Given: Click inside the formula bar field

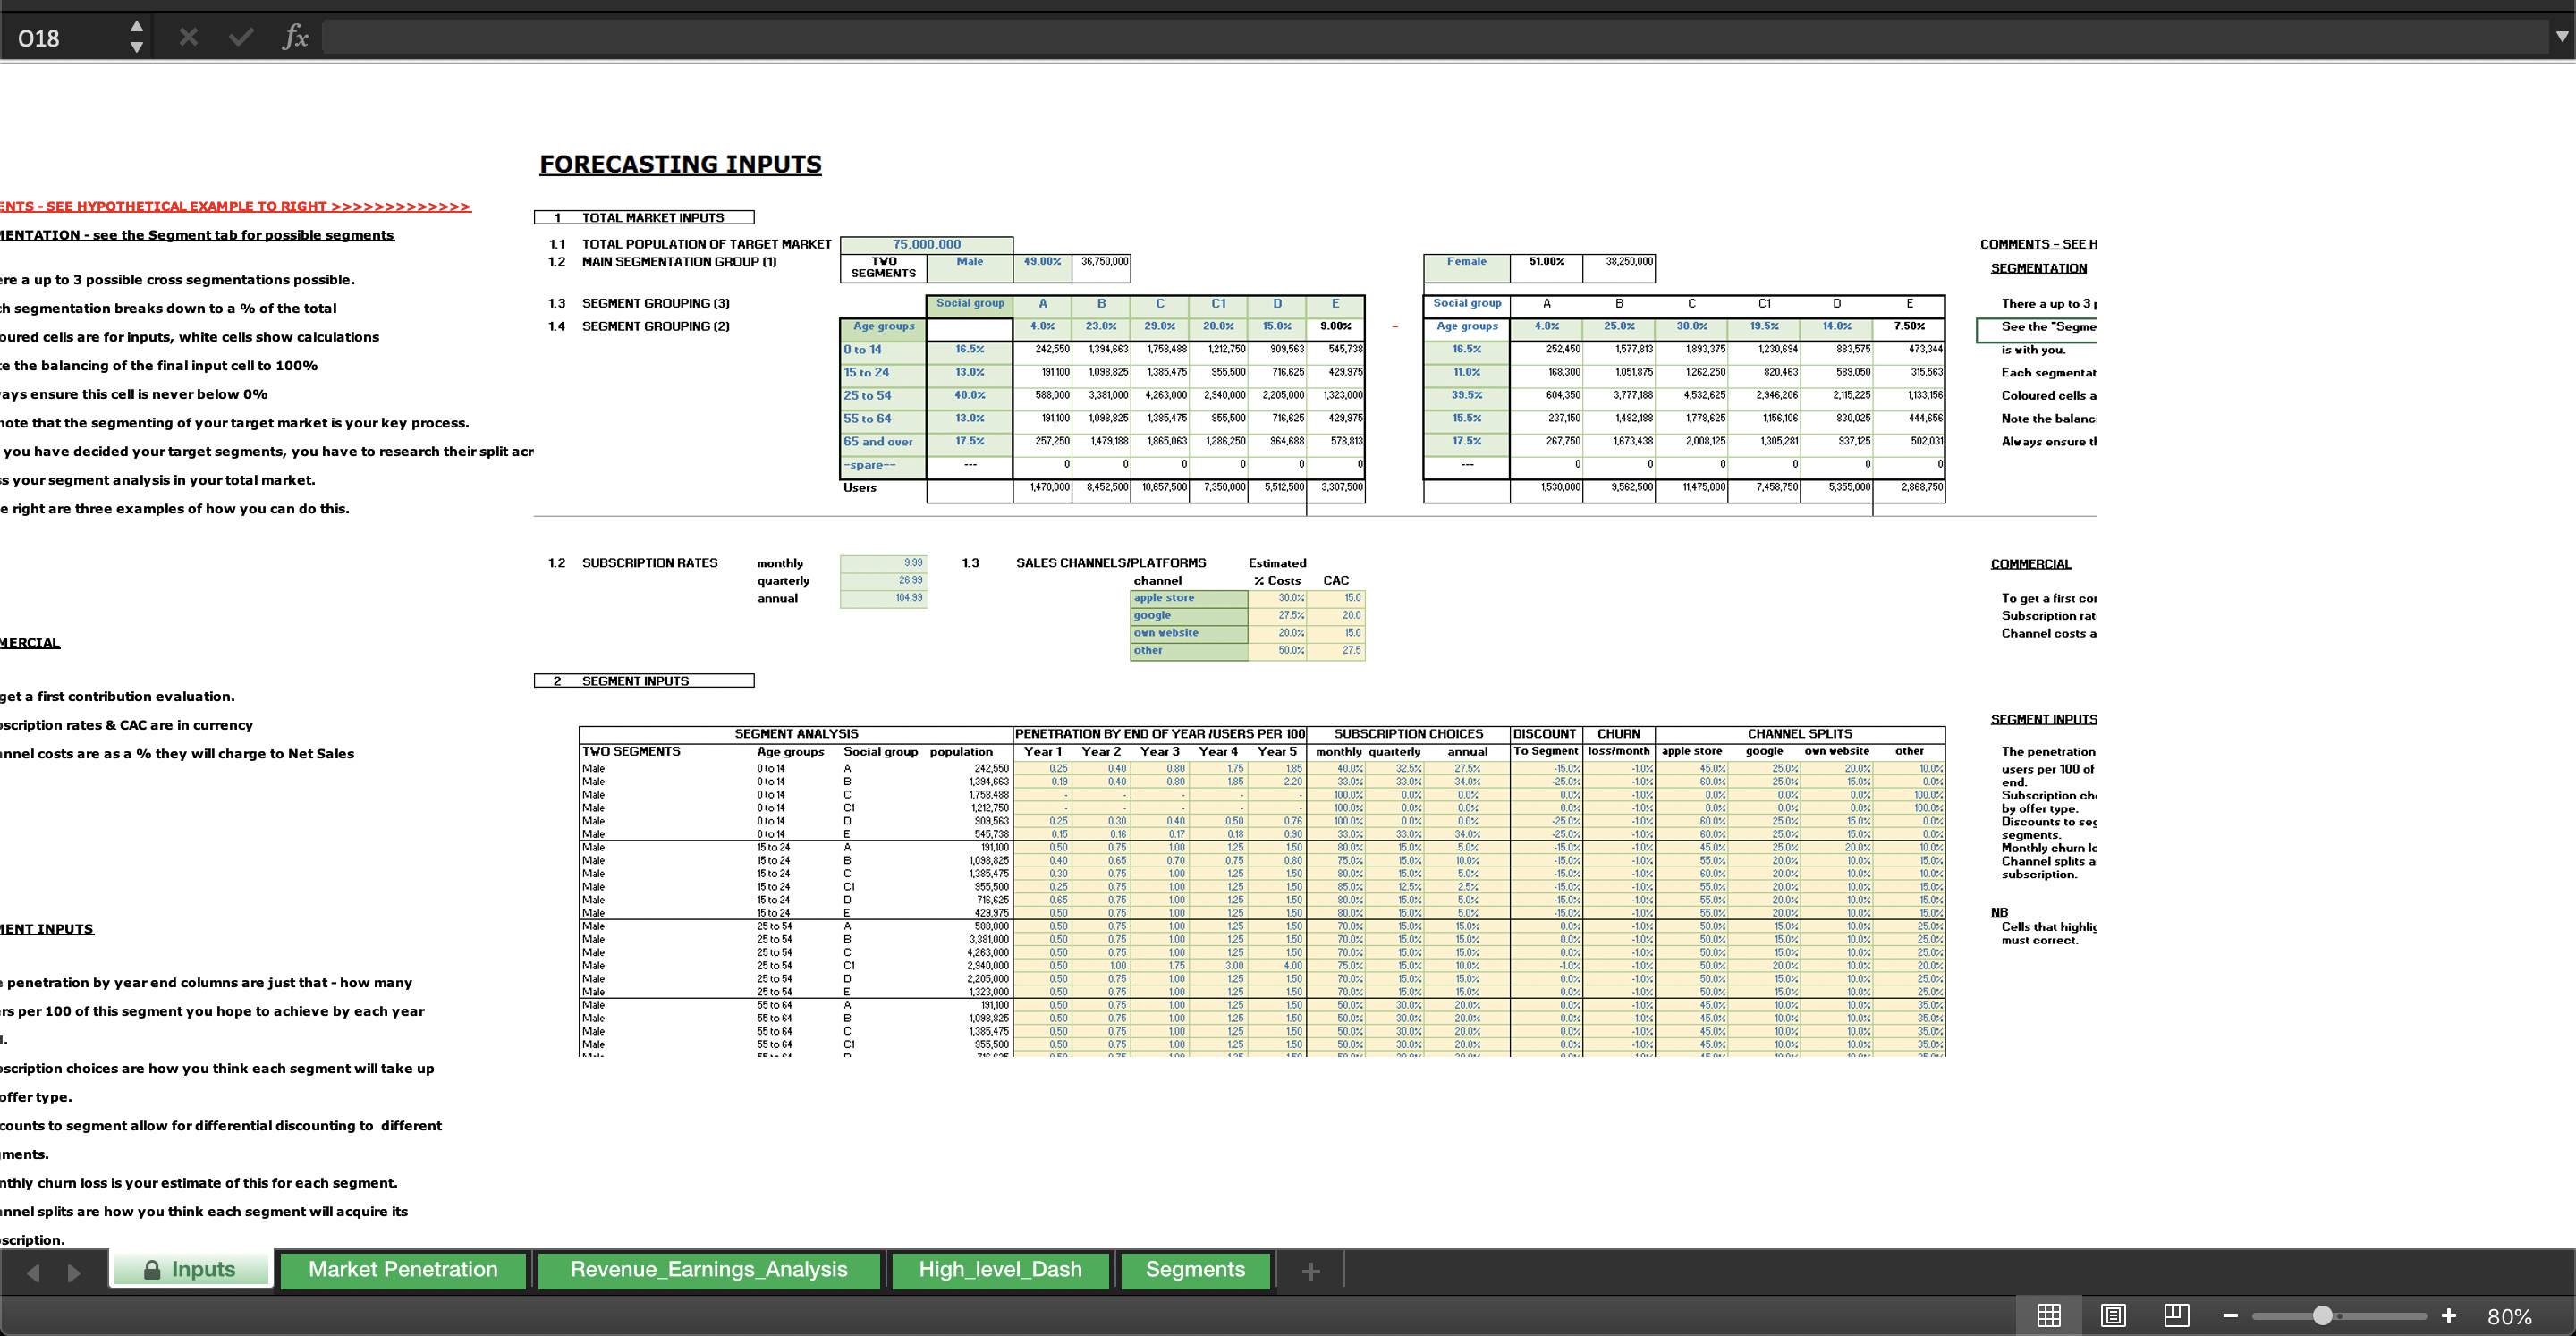Looking at the screenshot, I should [1435, 38].
